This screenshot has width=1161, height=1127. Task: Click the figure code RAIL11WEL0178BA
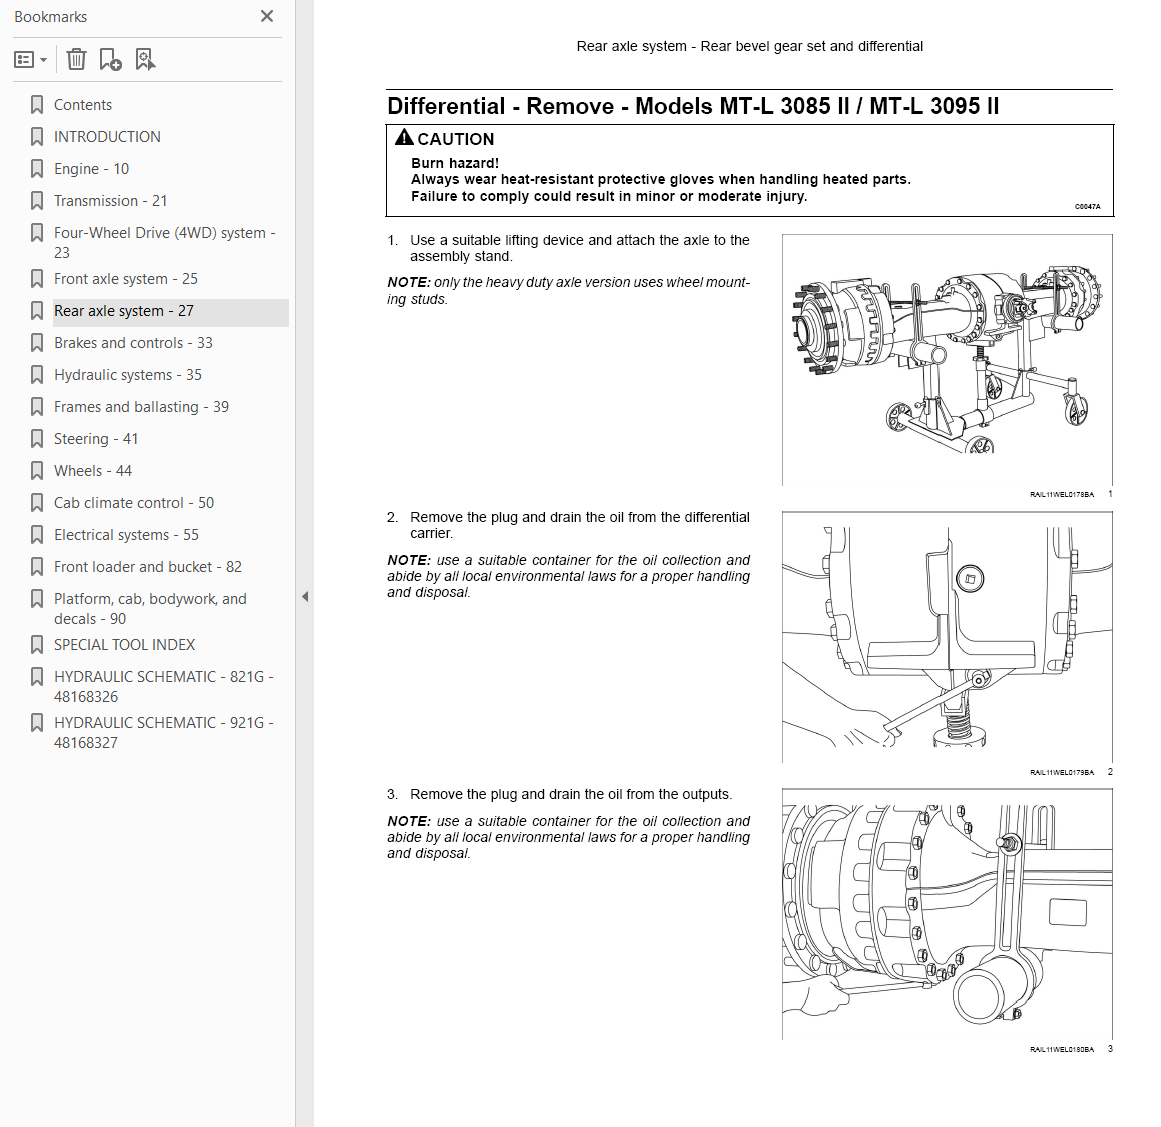click(x=1061, y=495)
